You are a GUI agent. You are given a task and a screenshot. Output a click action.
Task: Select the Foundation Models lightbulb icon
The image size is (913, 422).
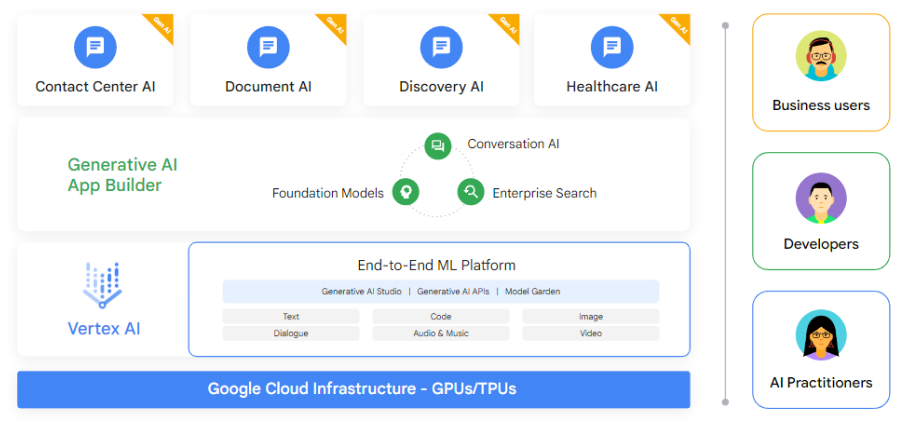405,192
